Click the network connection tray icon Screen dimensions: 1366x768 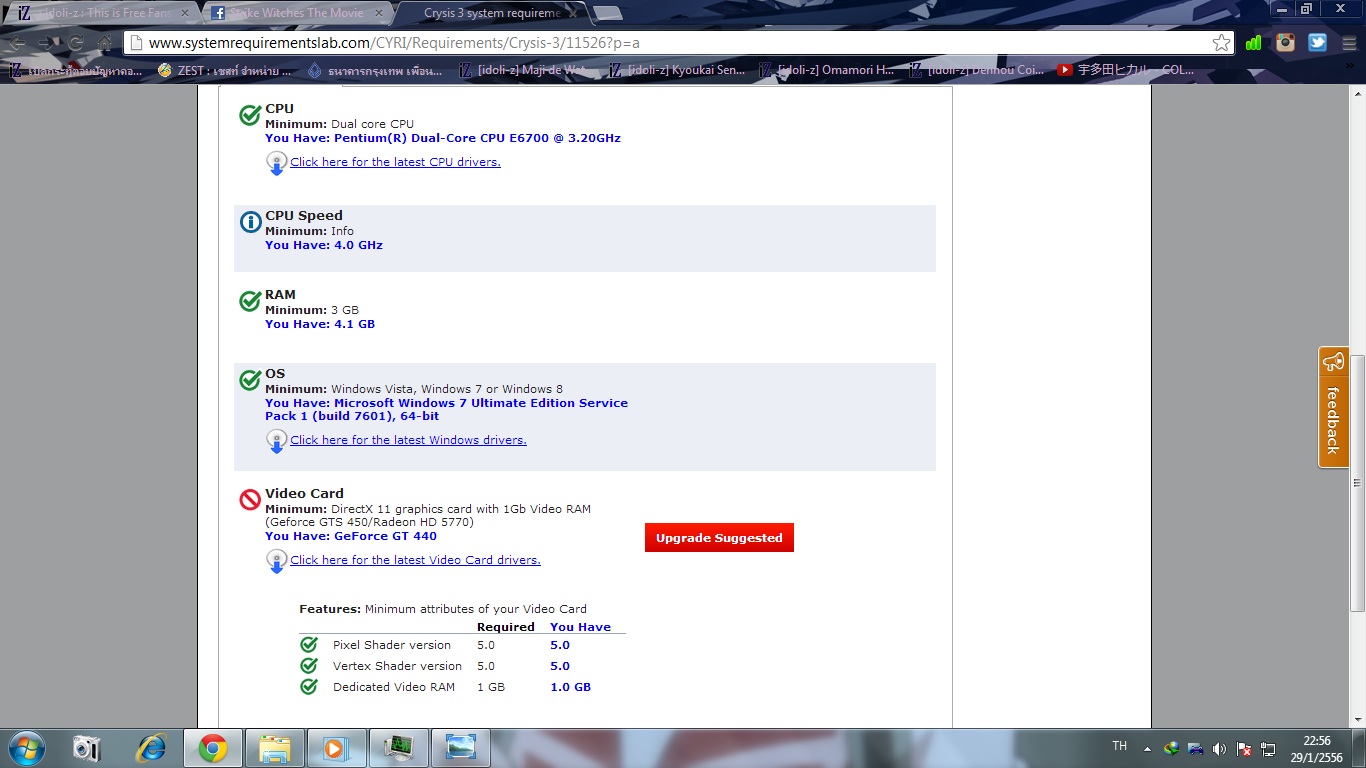coord(1269,749)
